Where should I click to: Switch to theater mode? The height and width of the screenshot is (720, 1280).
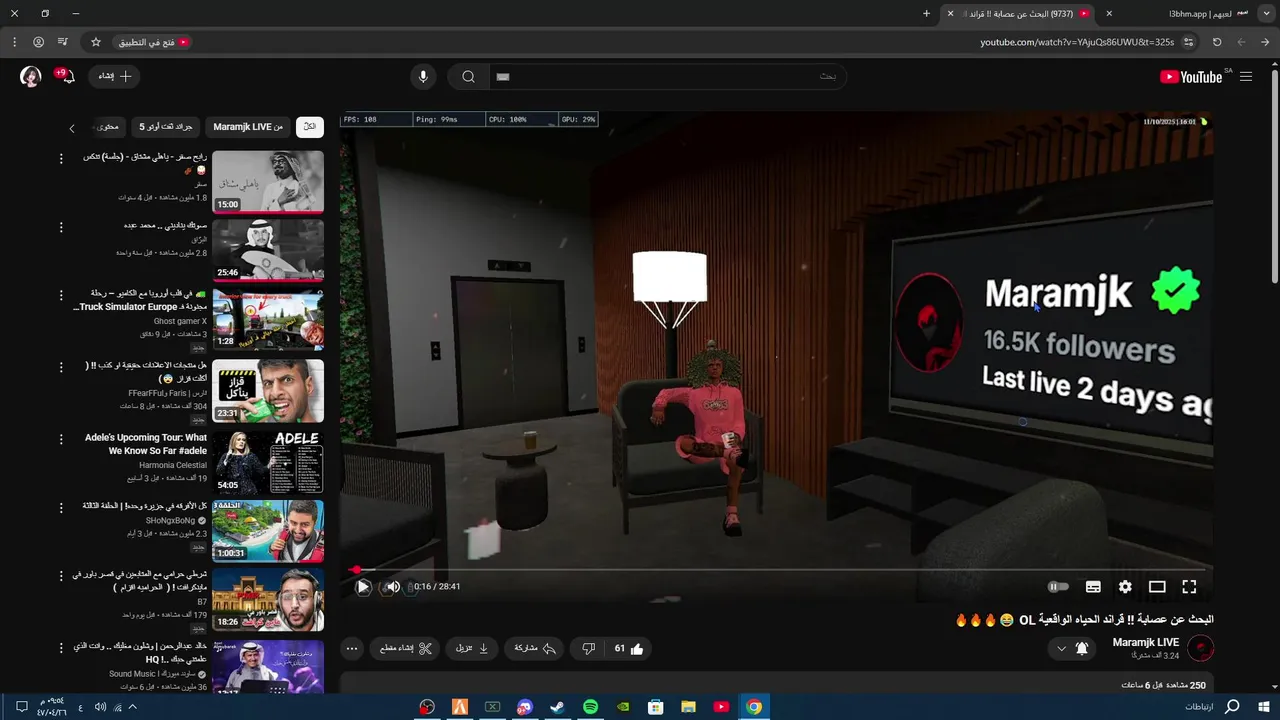point(1157,587)
